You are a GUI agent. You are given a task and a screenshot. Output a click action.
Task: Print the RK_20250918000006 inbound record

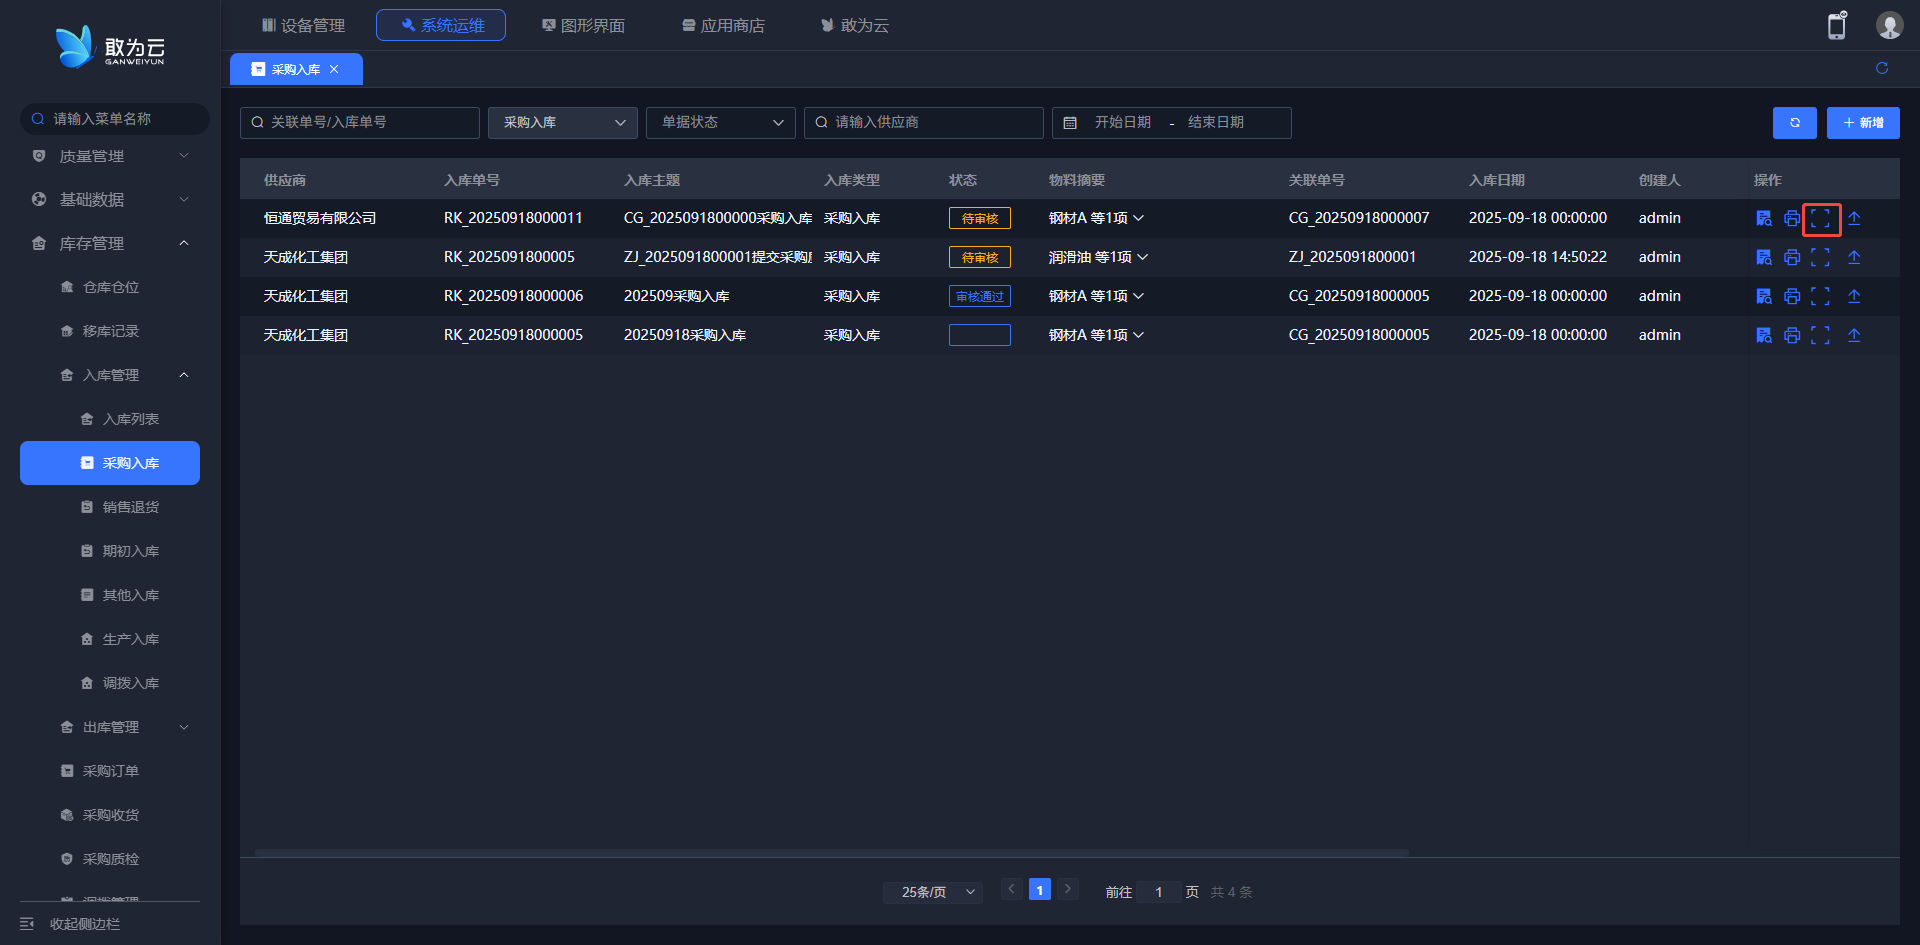[1791, 296]
